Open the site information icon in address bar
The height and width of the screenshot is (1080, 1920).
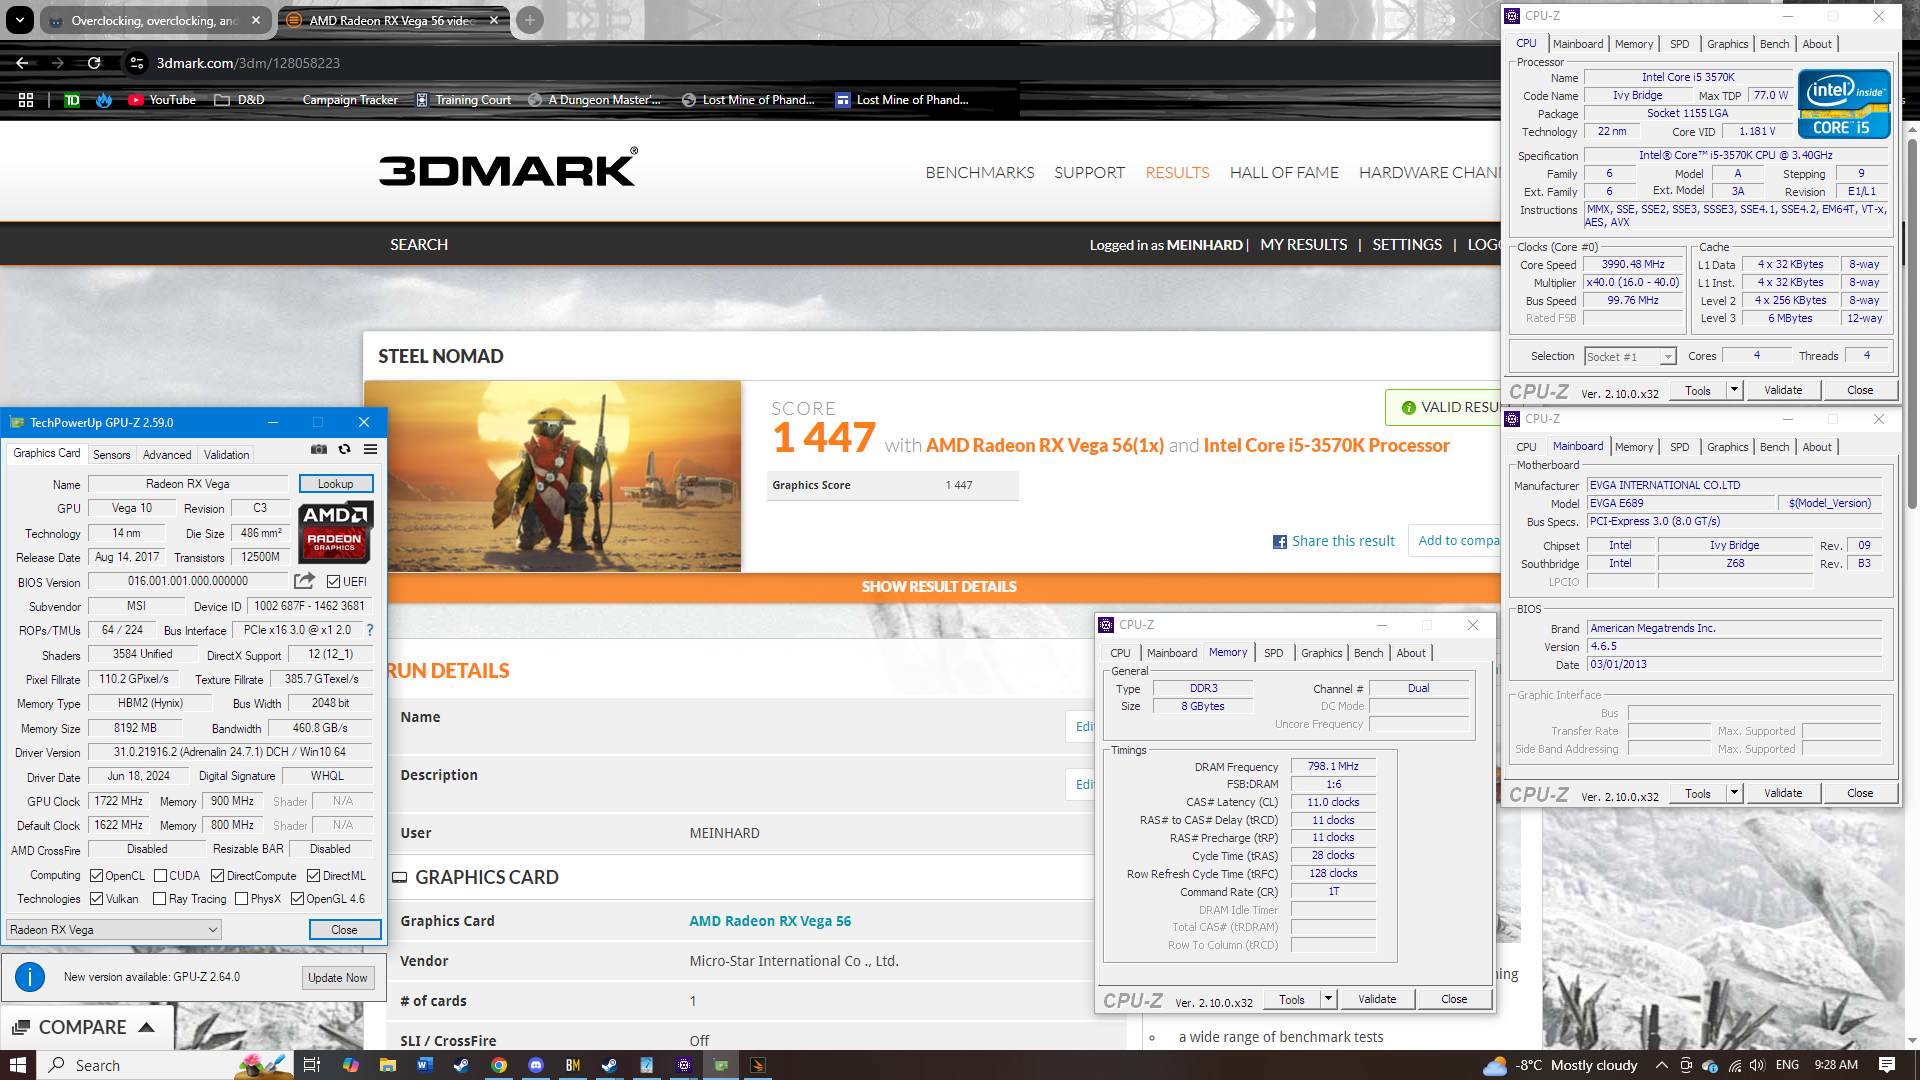tap(137, 63)
